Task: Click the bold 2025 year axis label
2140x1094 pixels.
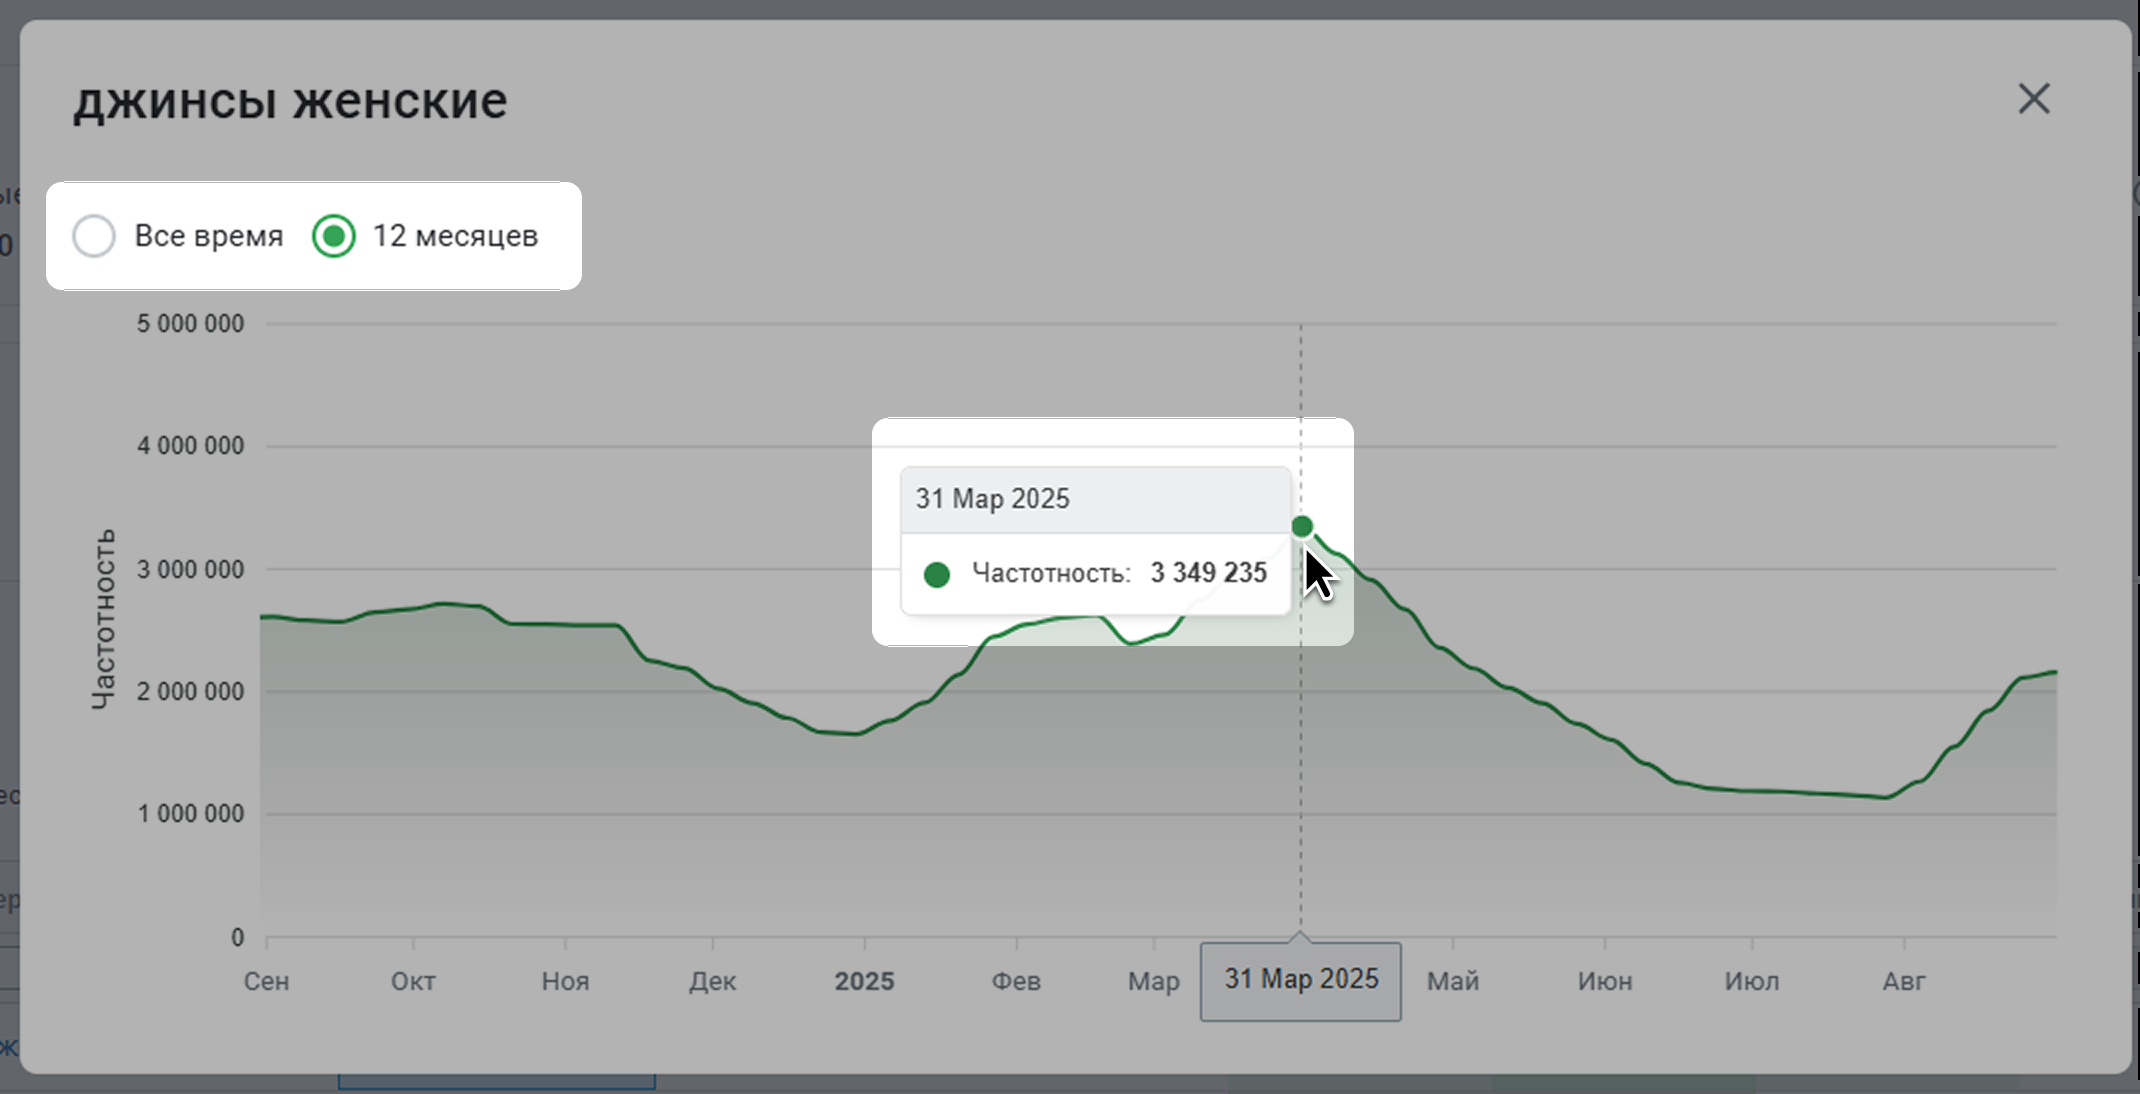Action: (864, 981)
